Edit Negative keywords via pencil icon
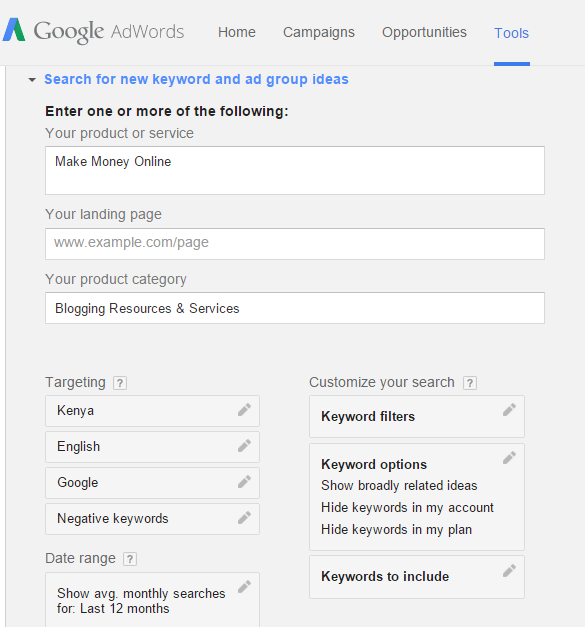This screenshot has width=585, height=627. [x=244, y=517]
